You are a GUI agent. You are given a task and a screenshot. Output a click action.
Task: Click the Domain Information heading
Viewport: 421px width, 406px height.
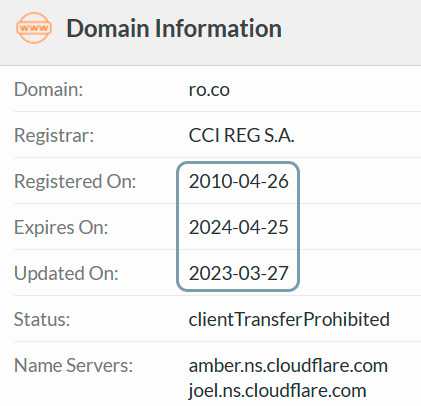click(174, 28)
